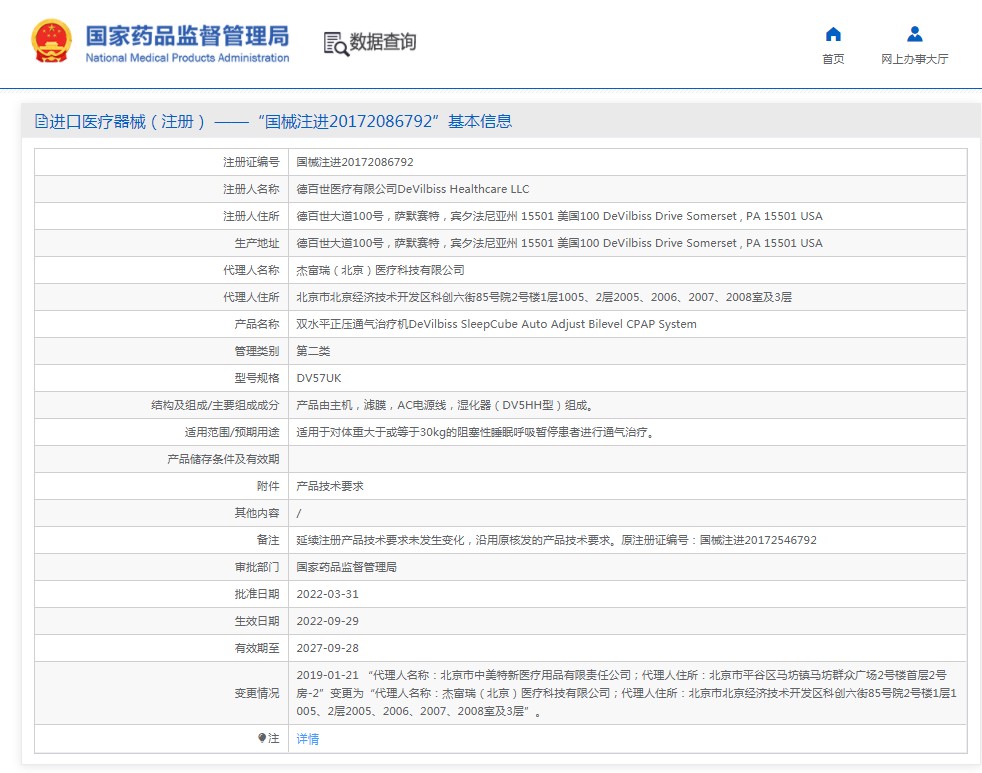Viewport: 982px width, 773px height.
Task: Click the 首页 text label
Action: click(833, 59)
